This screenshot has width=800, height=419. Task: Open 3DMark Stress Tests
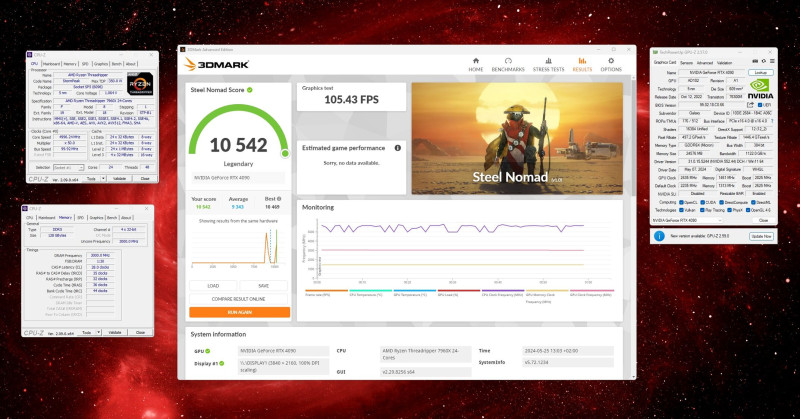click(548, 64)
